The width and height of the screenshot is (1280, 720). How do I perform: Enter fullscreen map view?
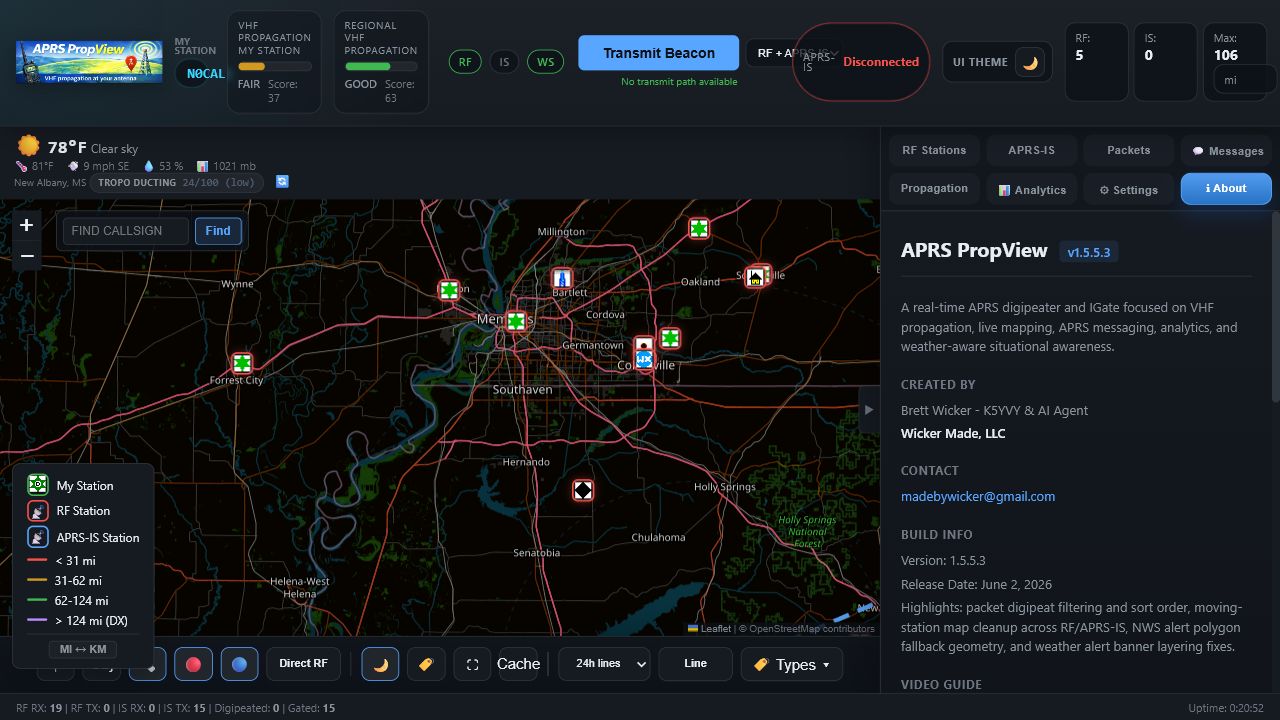click(472, 664)
